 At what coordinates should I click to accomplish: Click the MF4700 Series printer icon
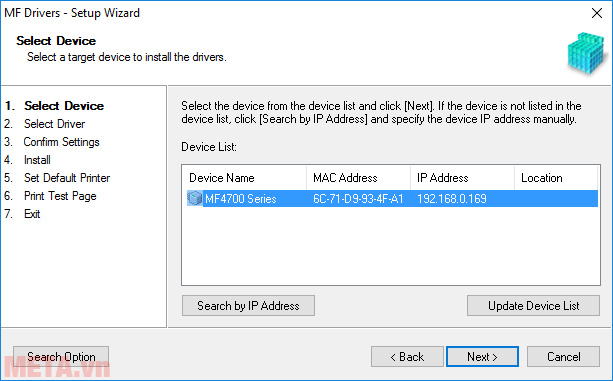pos(194,198)
